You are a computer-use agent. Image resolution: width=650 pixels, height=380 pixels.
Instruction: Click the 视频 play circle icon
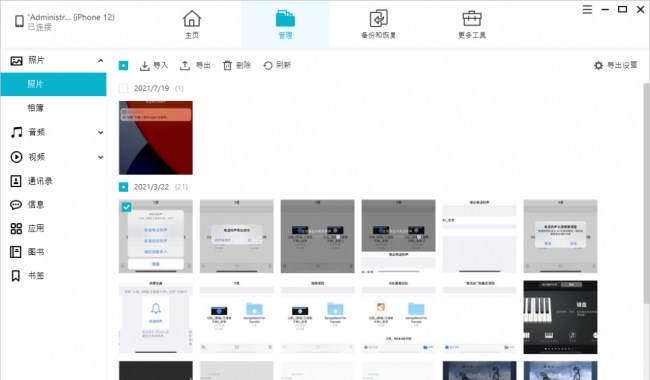click(x=16, y=157)
